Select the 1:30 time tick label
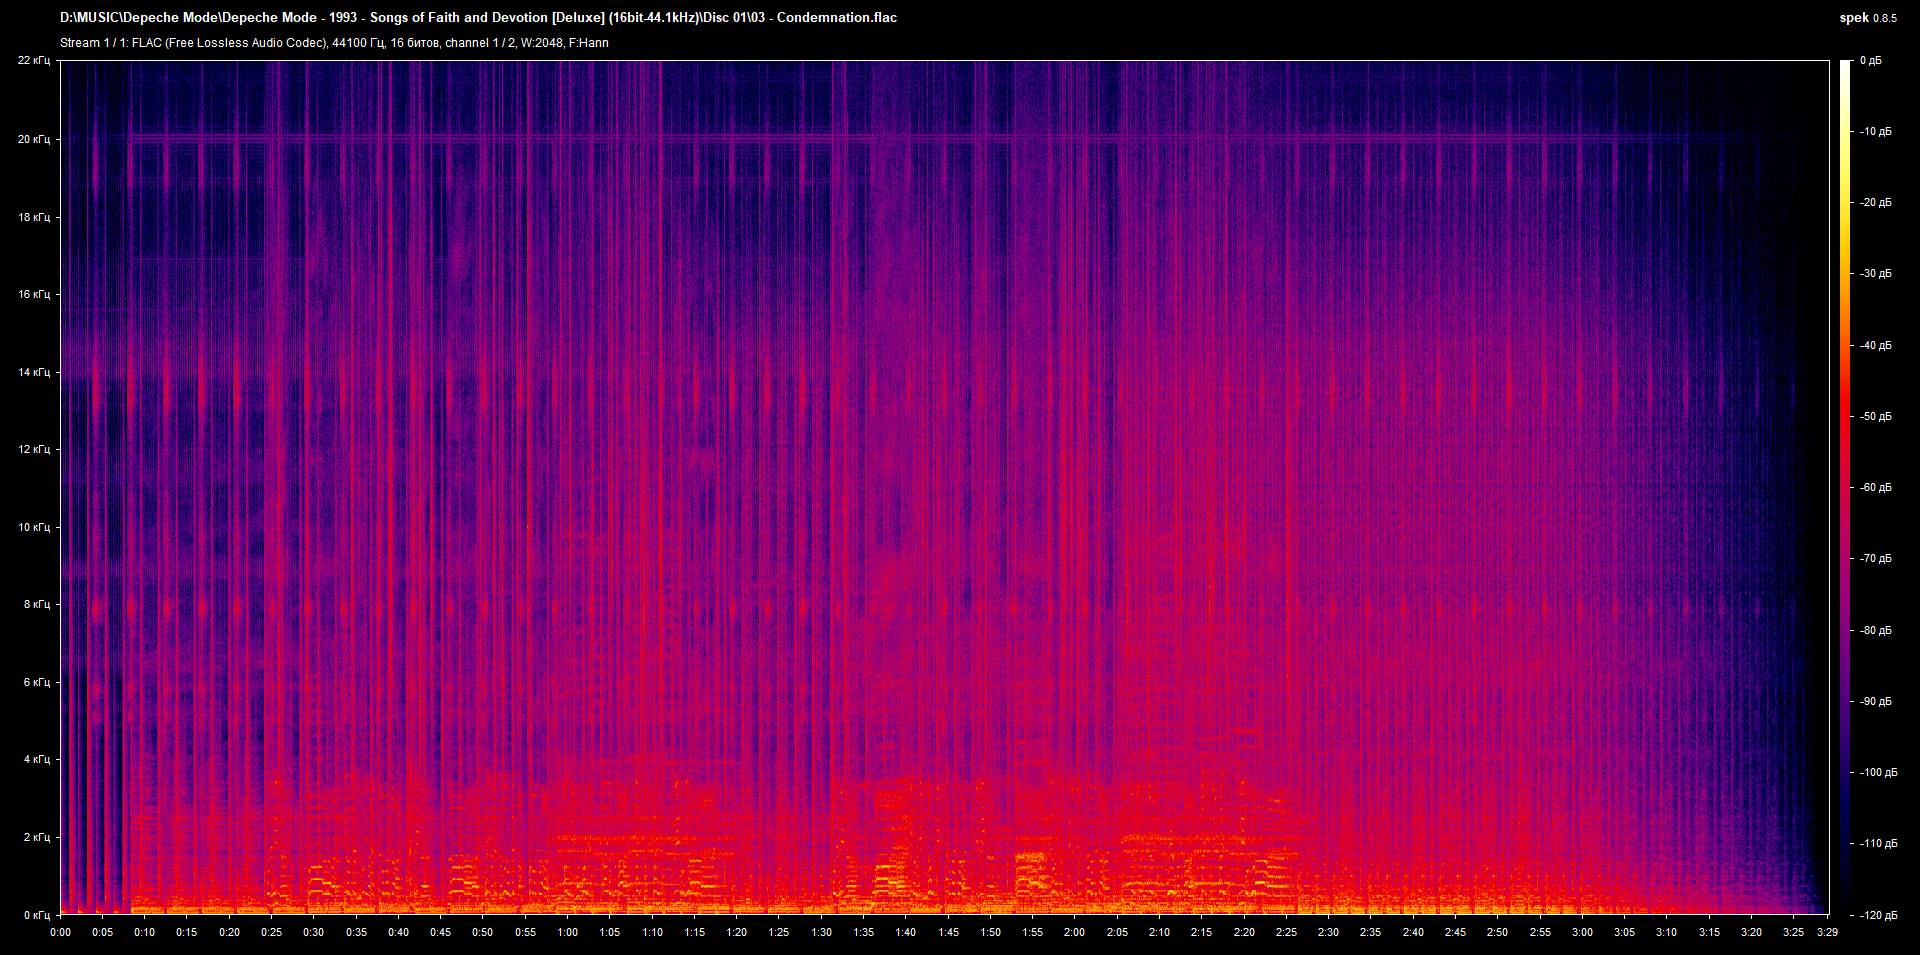1920x955 pixels. [821, 932]
